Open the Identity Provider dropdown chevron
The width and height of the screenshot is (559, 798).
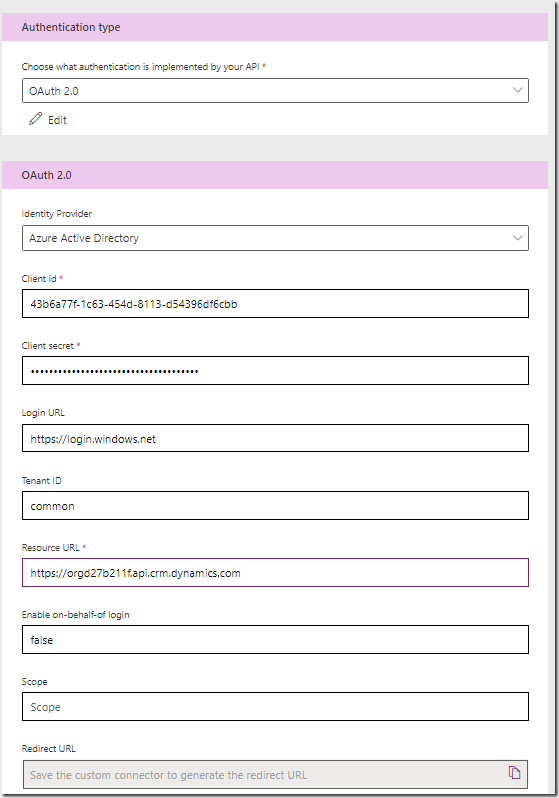point(518,238)
